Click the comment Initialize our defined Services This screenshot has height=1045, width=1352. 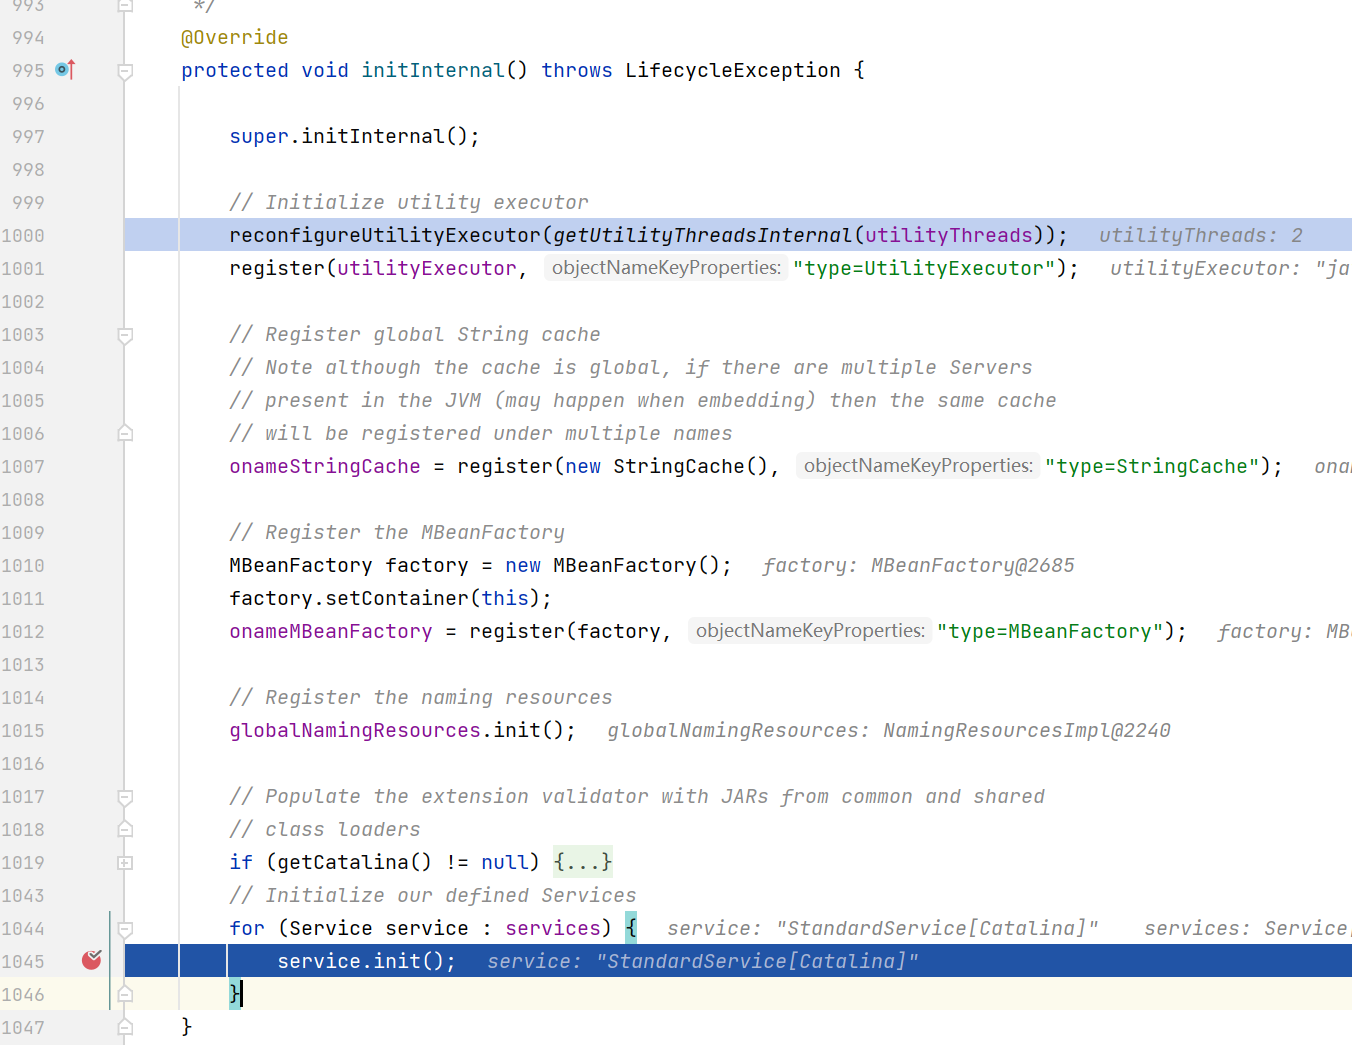pos(433,895)
